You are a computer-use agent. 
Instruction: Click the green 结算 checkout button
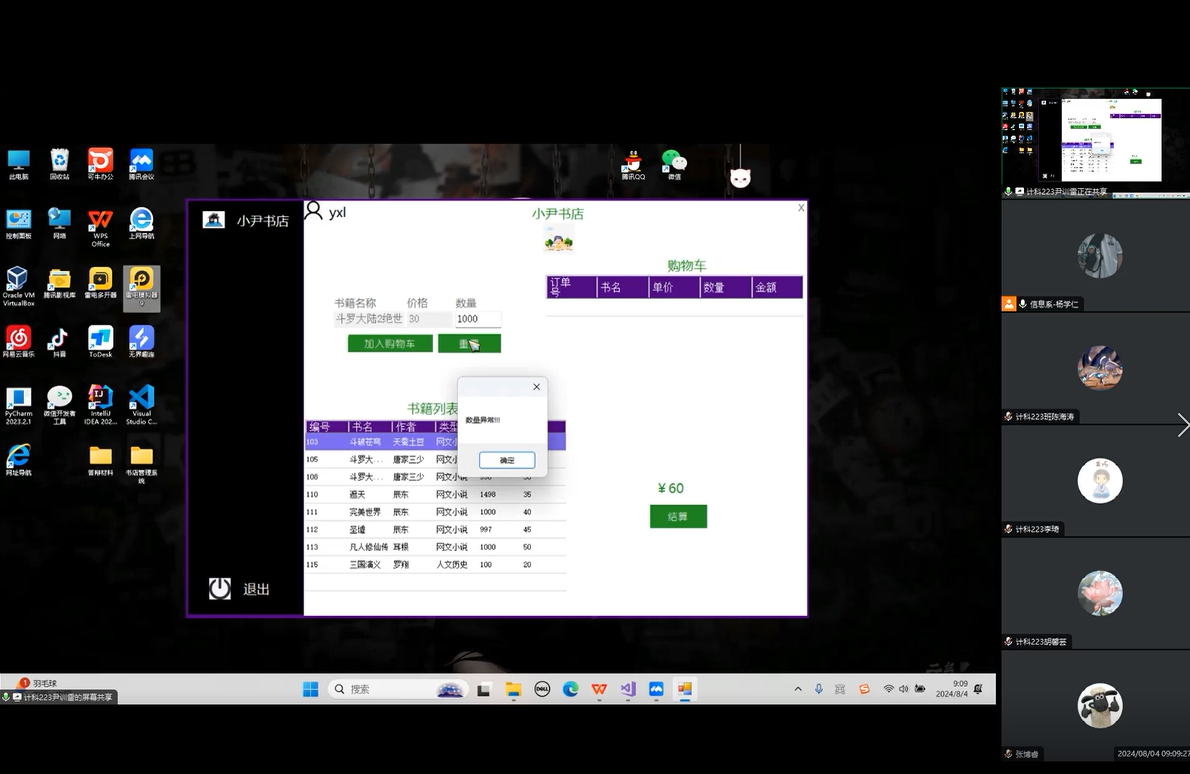click(678, 516)
